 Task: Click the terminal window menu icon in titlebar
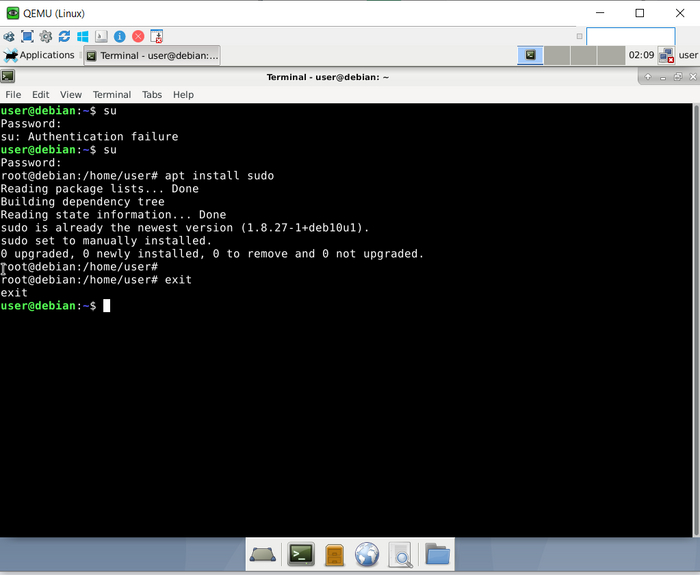point(8,77)
